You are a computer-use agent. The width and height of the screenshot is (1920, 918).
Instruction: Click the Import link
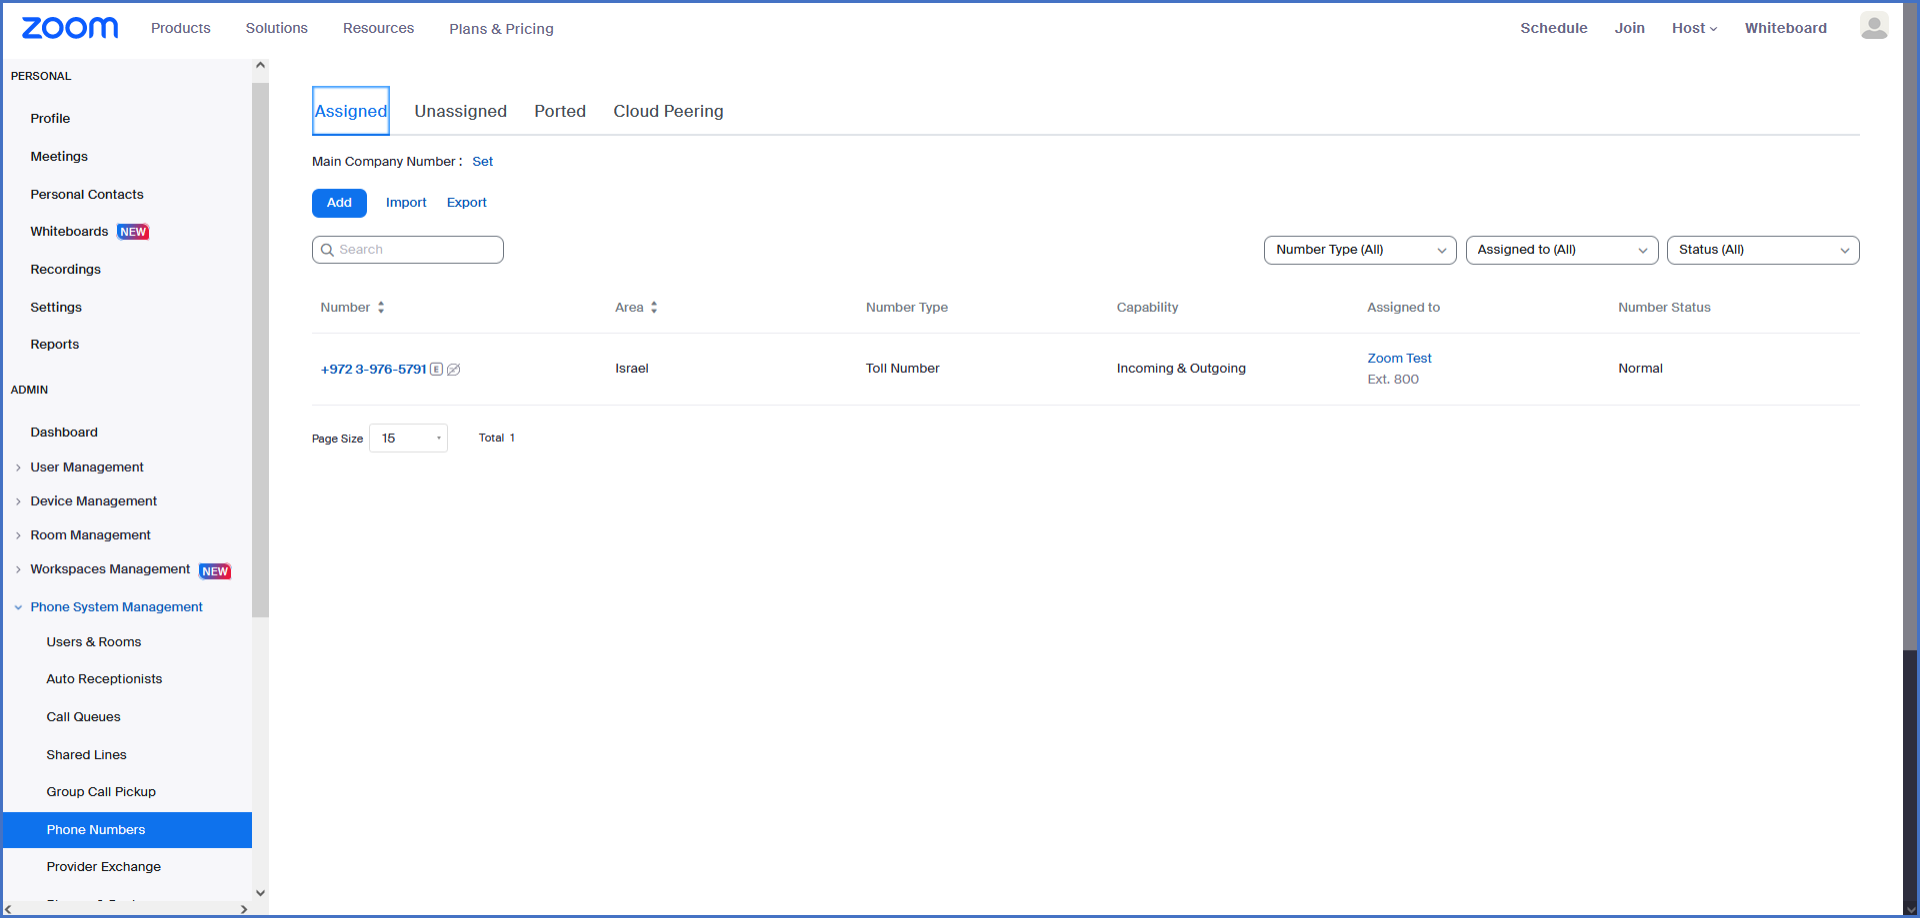coord(406,203)
